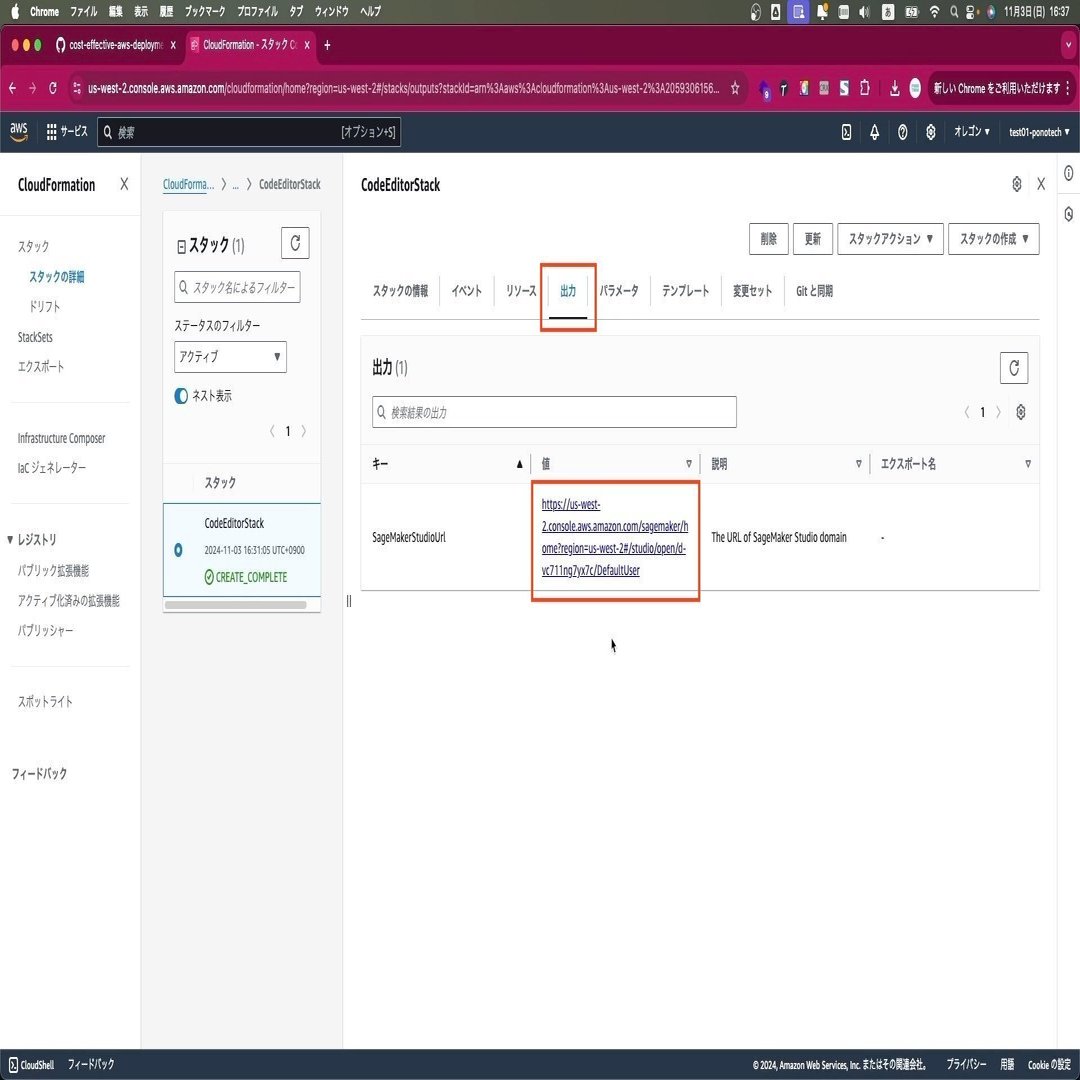The image size is (1080, 1080).
Task: Close the cost-effective-aws-deployment tab
Action: tap(173, 45)
